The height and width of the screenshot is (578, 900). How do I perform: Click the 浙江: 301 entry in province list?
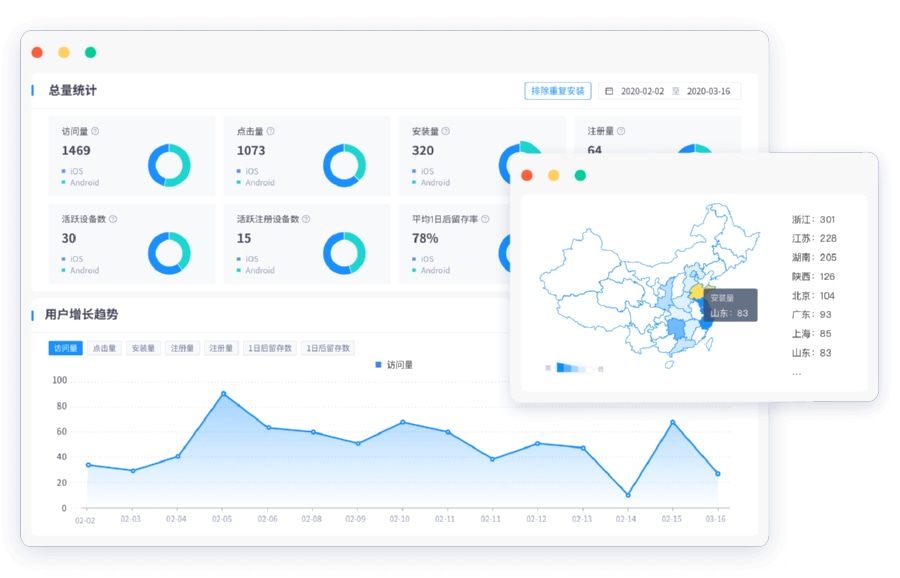(x=813, y=219)
